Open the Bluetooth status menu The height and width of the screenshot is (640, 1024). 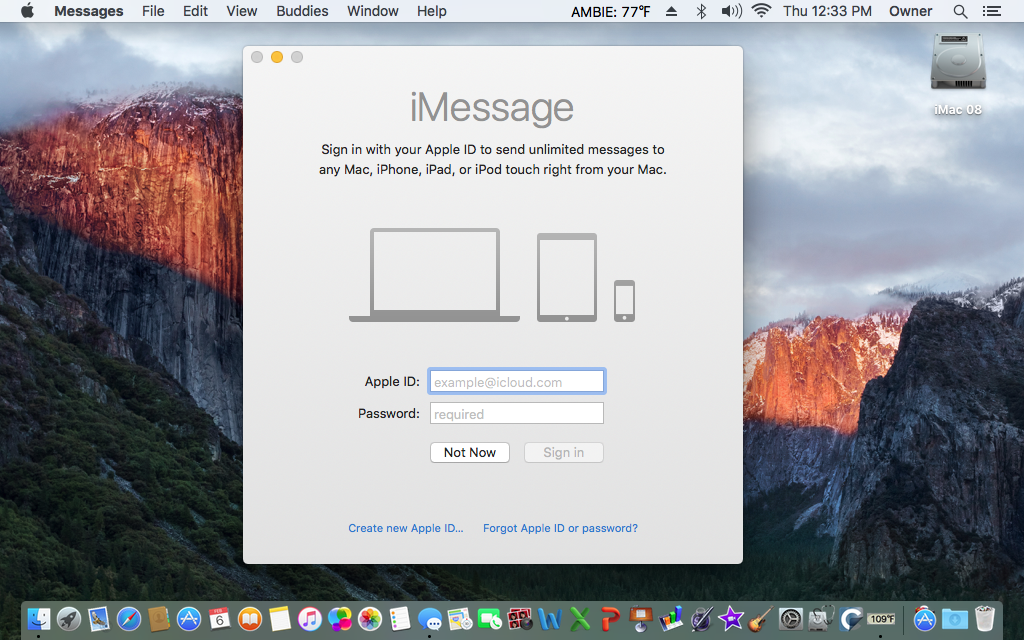click(701, 11)
